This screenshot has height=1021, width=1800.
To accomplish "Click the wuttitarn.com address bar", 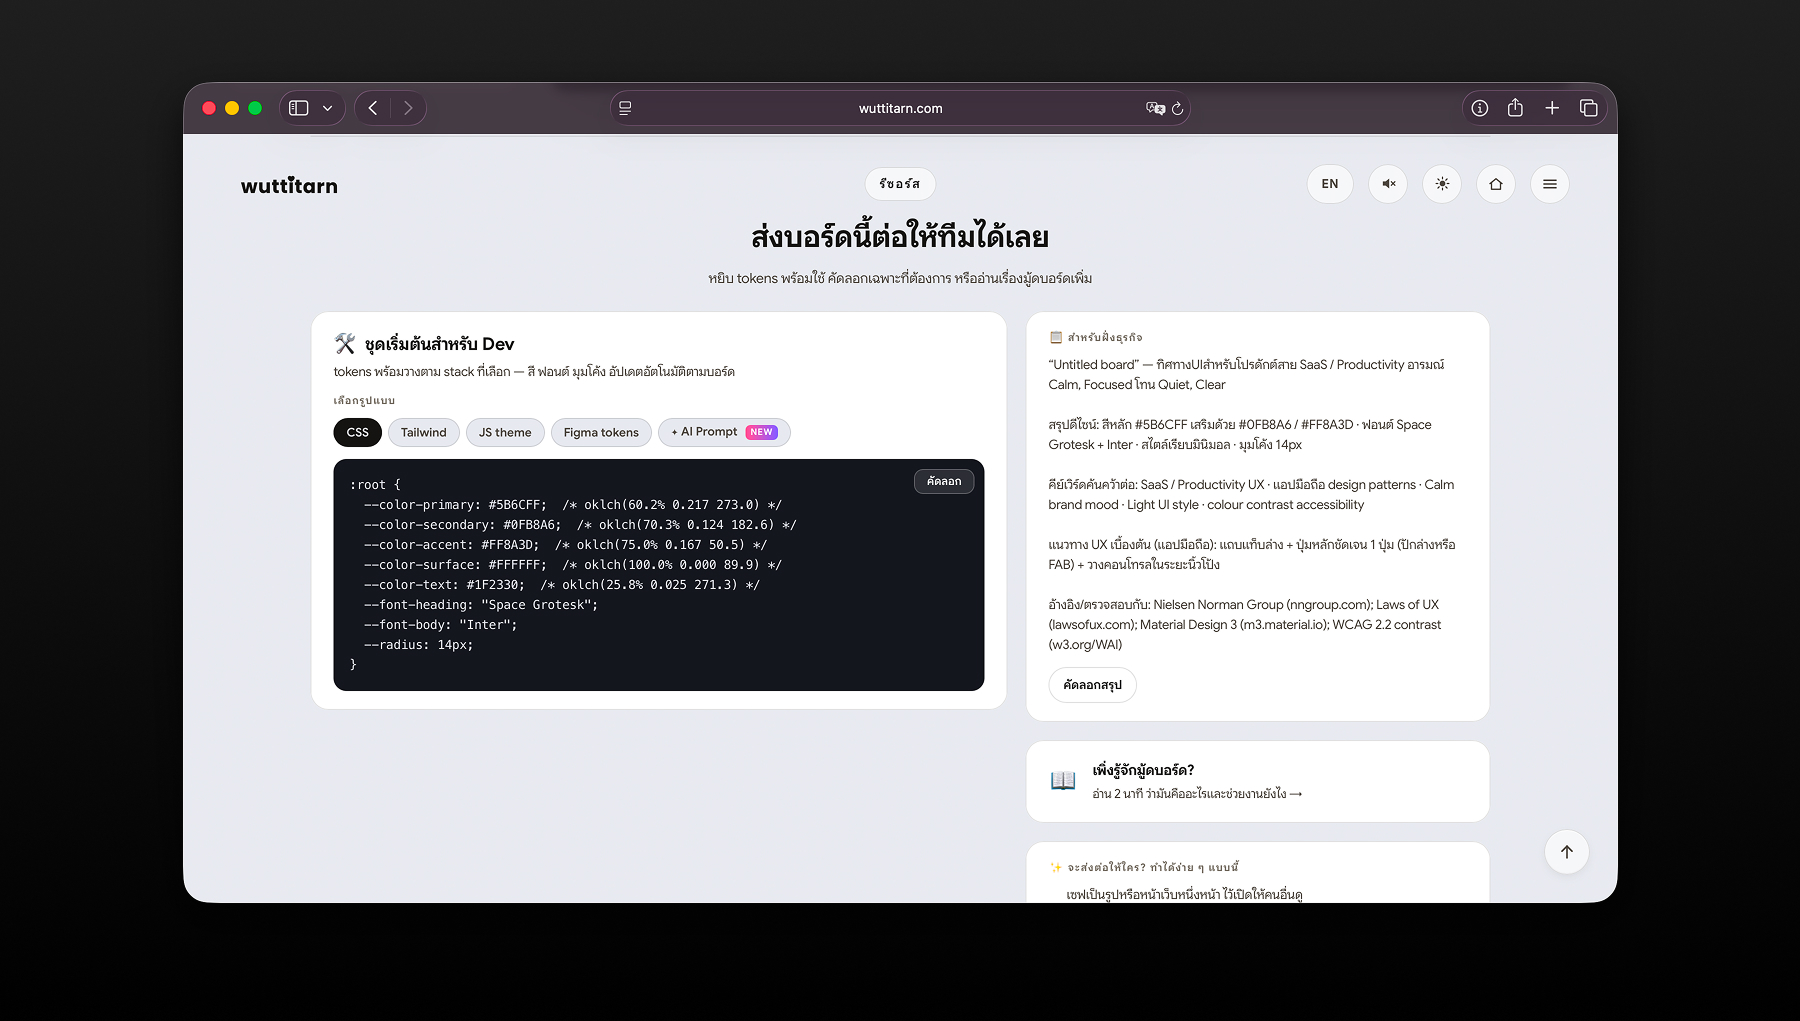I will [900, 108].
